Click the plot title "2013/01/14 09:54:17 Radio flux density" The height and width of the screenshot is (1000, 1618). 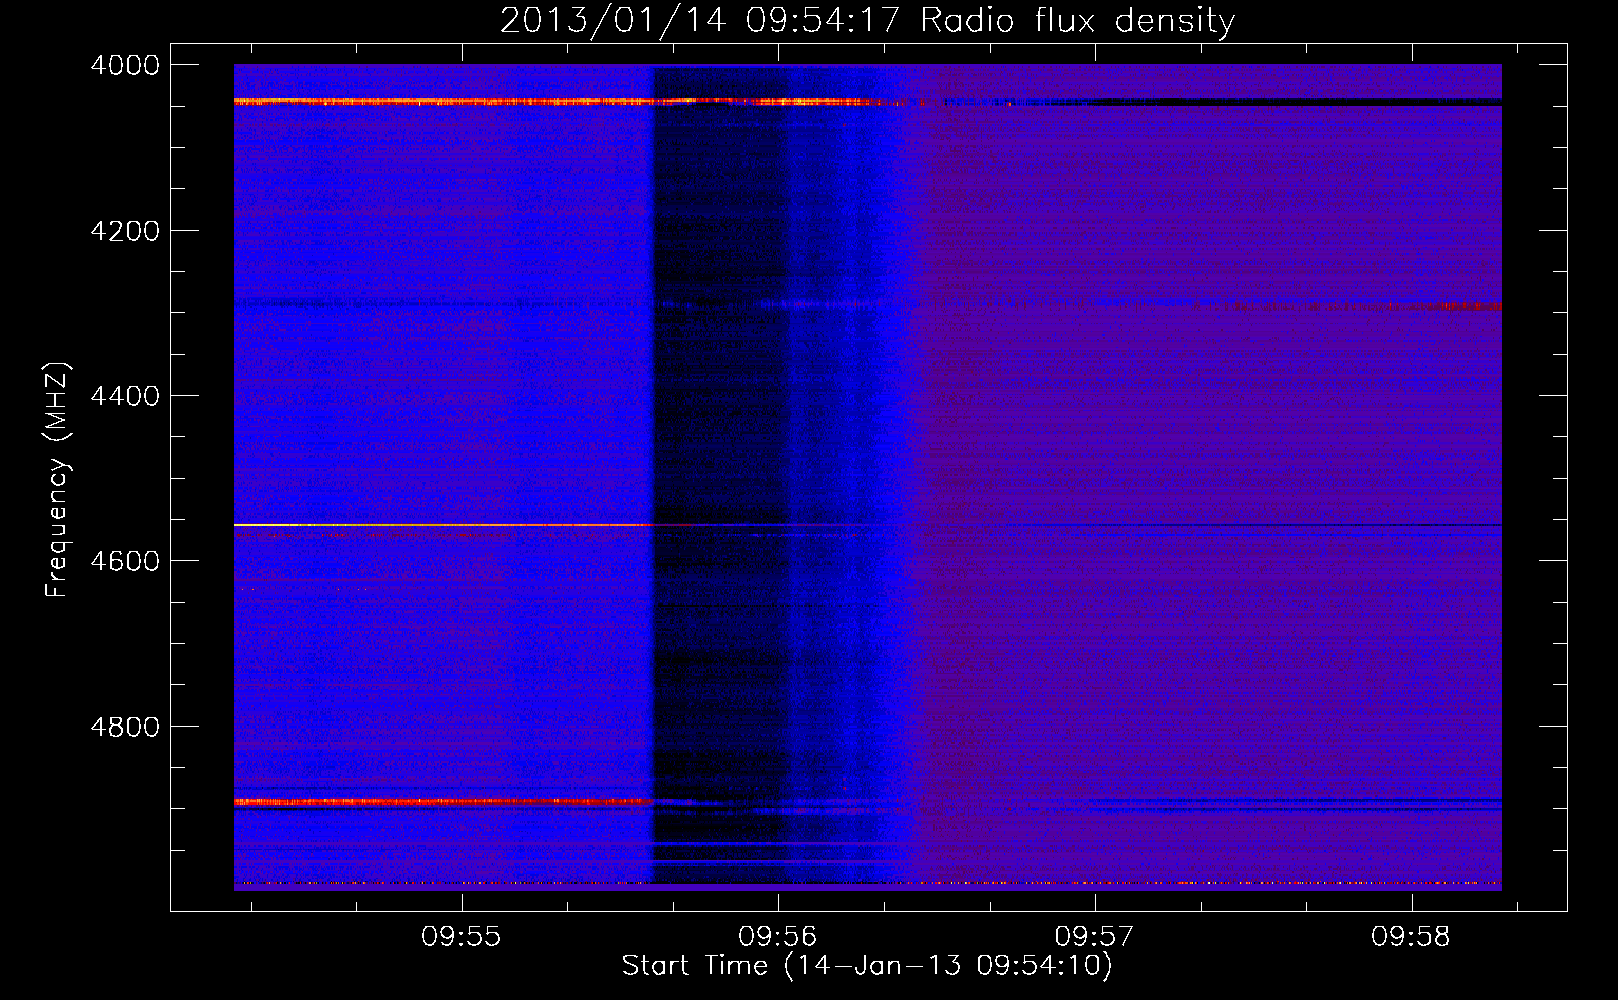click(x=867, y=20)
